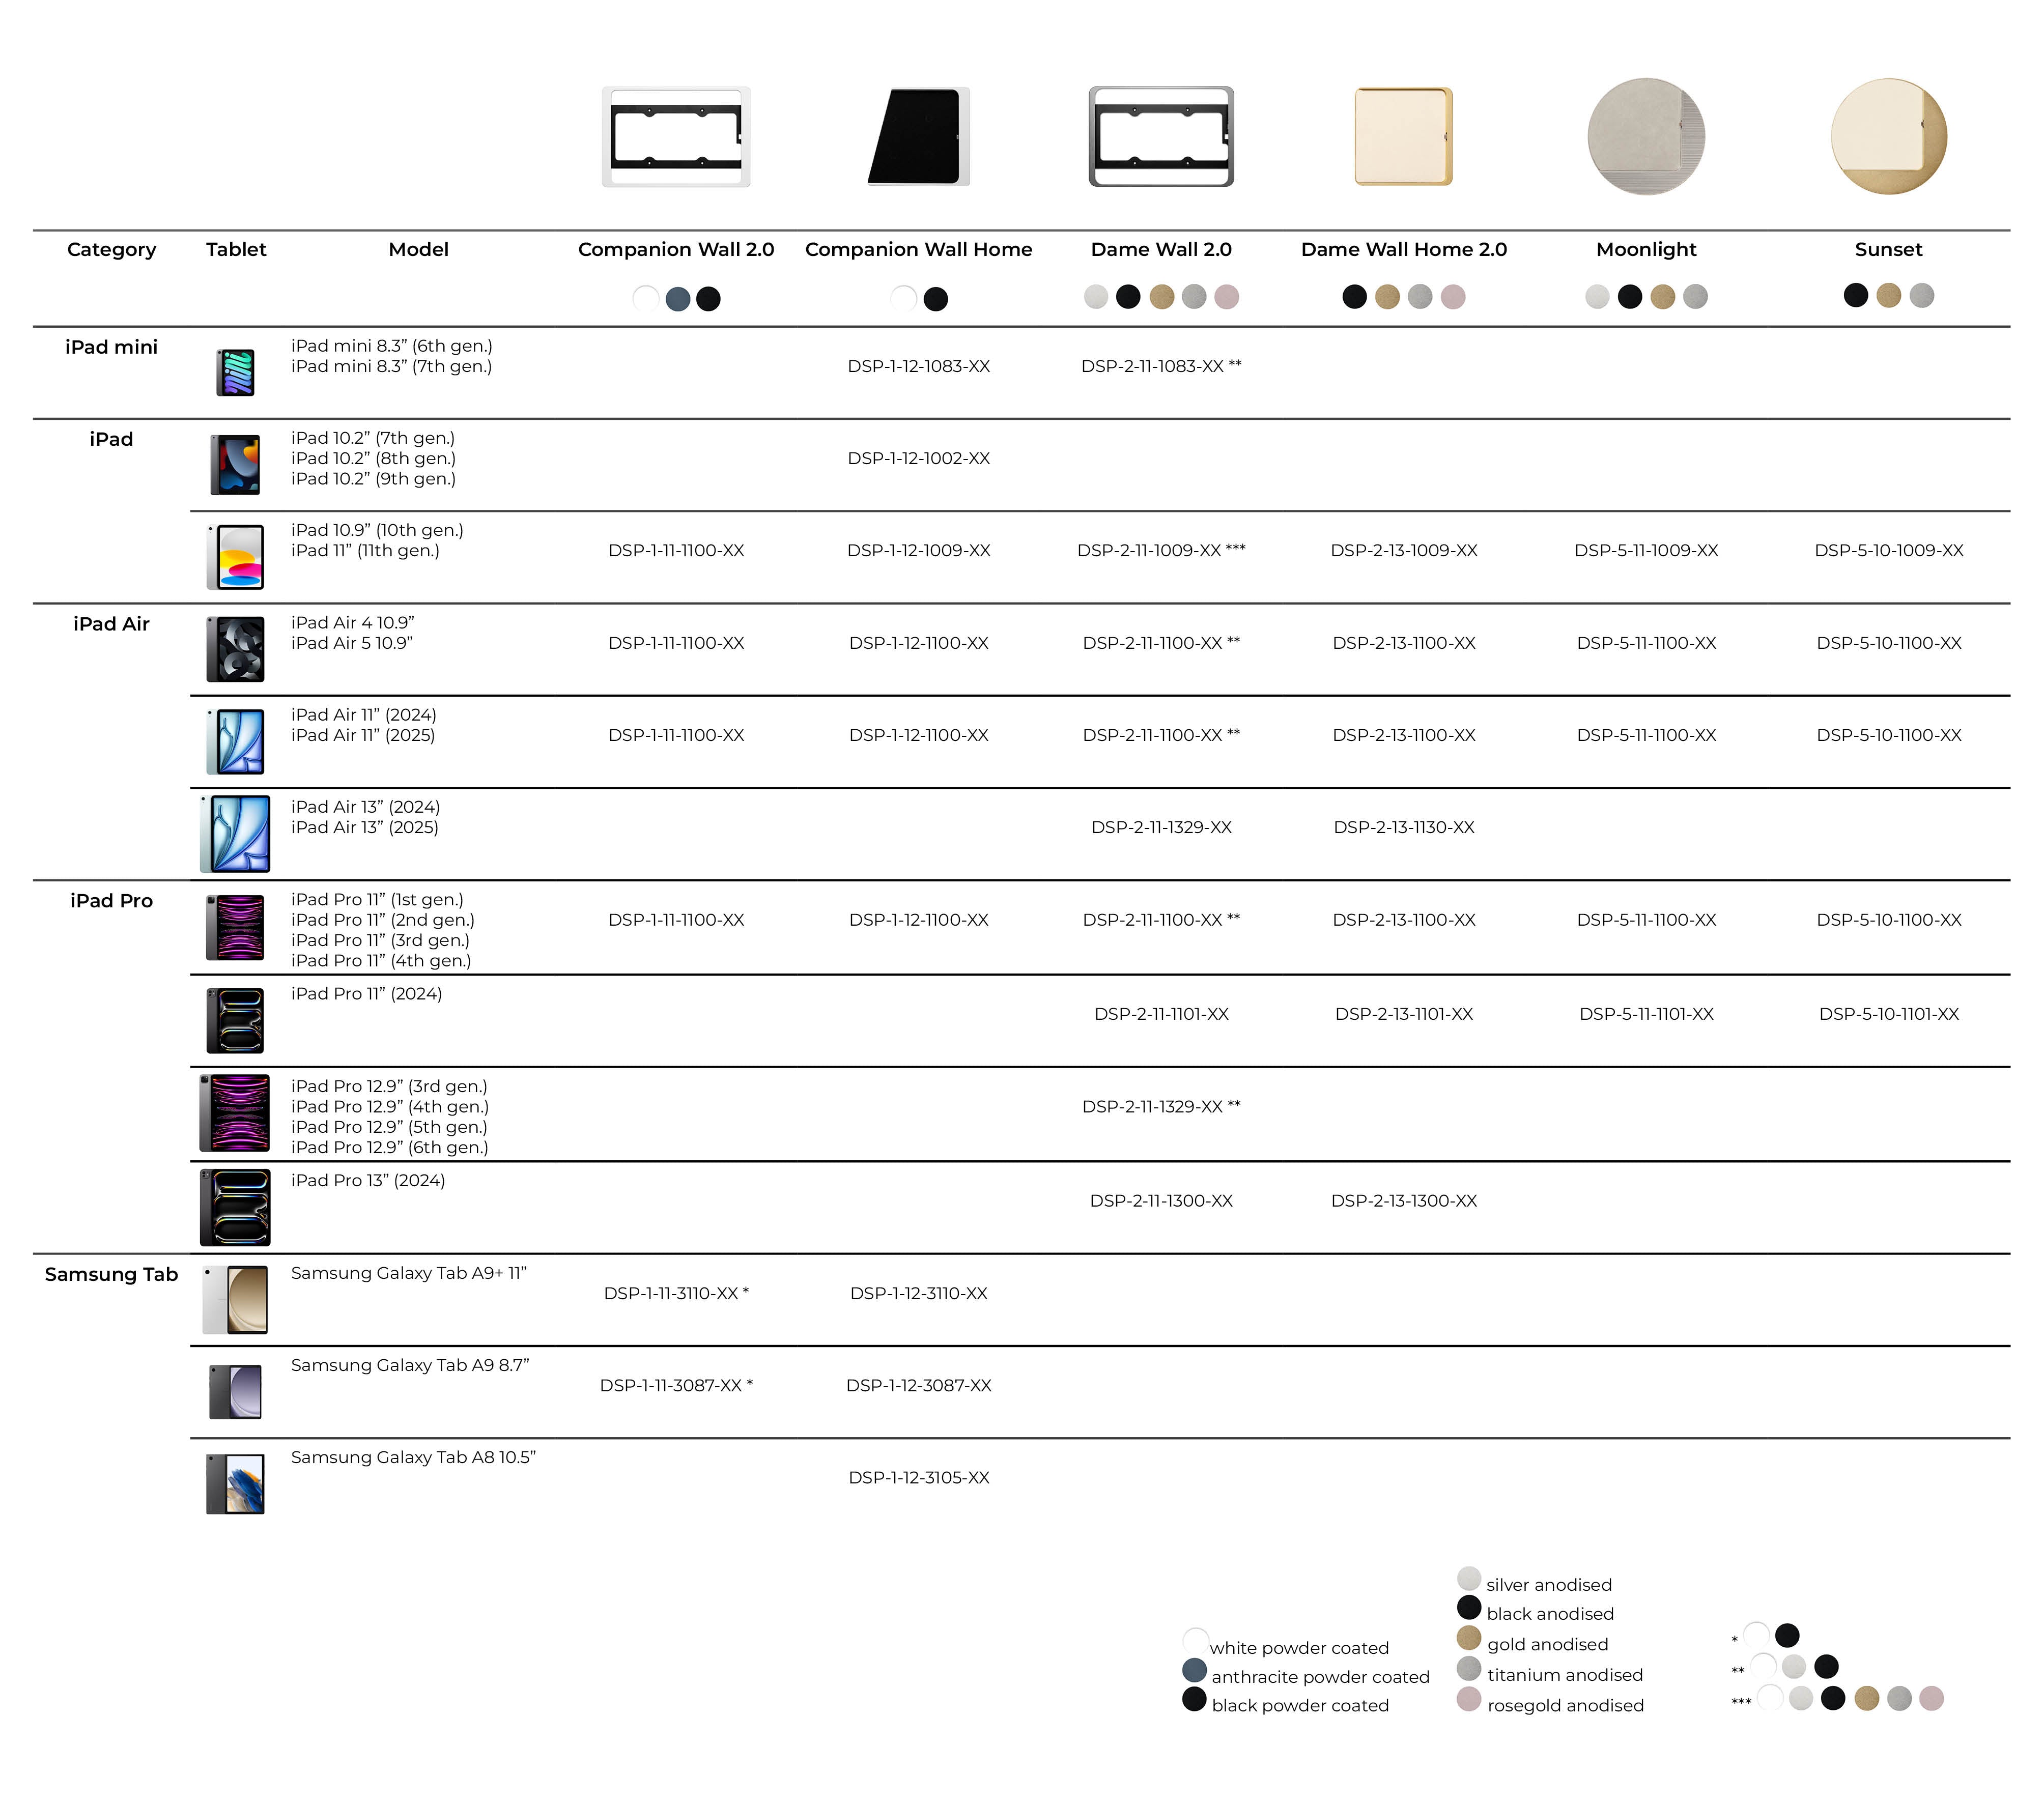Pick rosegold swatch under Dame Wall 2.0
The width and height of the screenshot is (2044, 1803).
click(x=1226, y=297)
